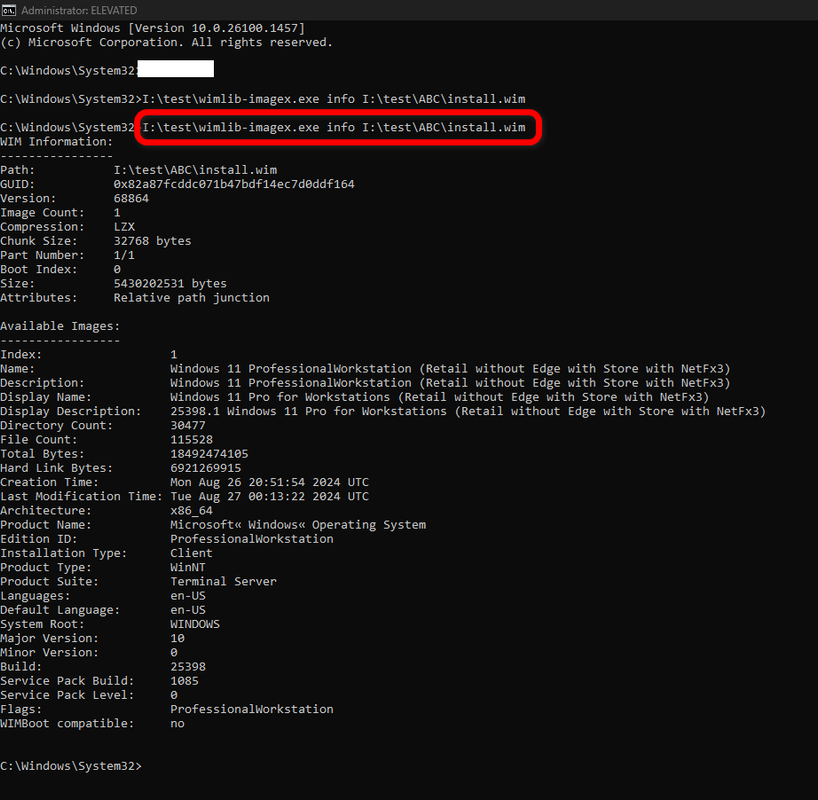
Task: Click the Microsoft Corporation copyright line
Action: pyautogui.click(x=166, y=42)
